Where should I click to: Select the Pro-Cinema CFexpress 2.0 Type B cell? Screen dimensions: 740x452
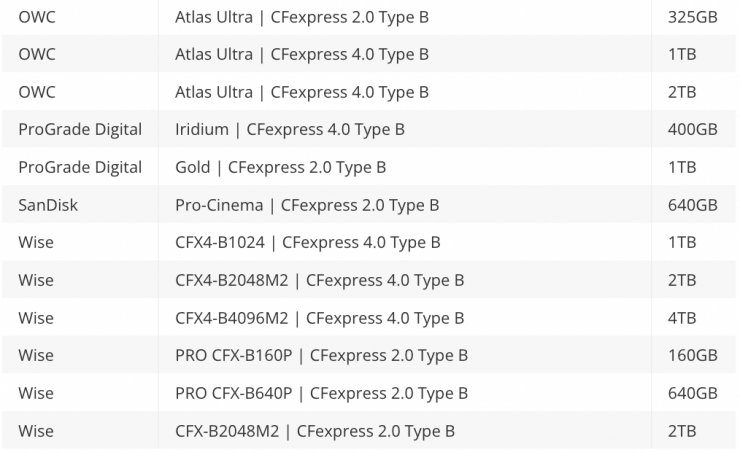point(307,205)
